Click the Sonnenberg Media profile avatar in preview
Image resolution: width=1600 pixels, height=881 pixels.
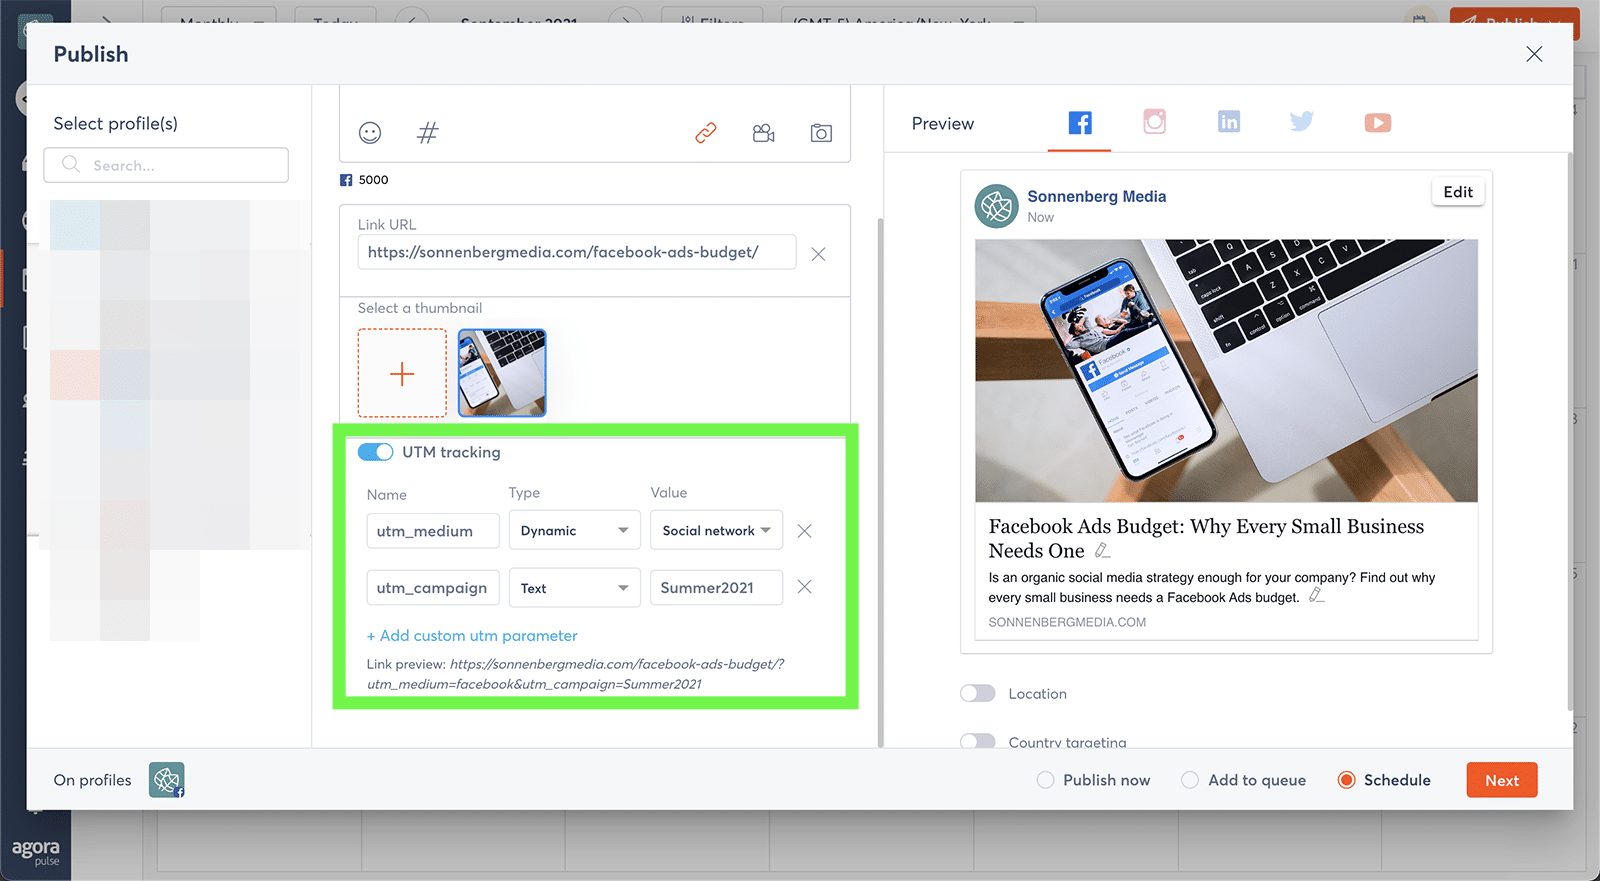pos(996,206)
